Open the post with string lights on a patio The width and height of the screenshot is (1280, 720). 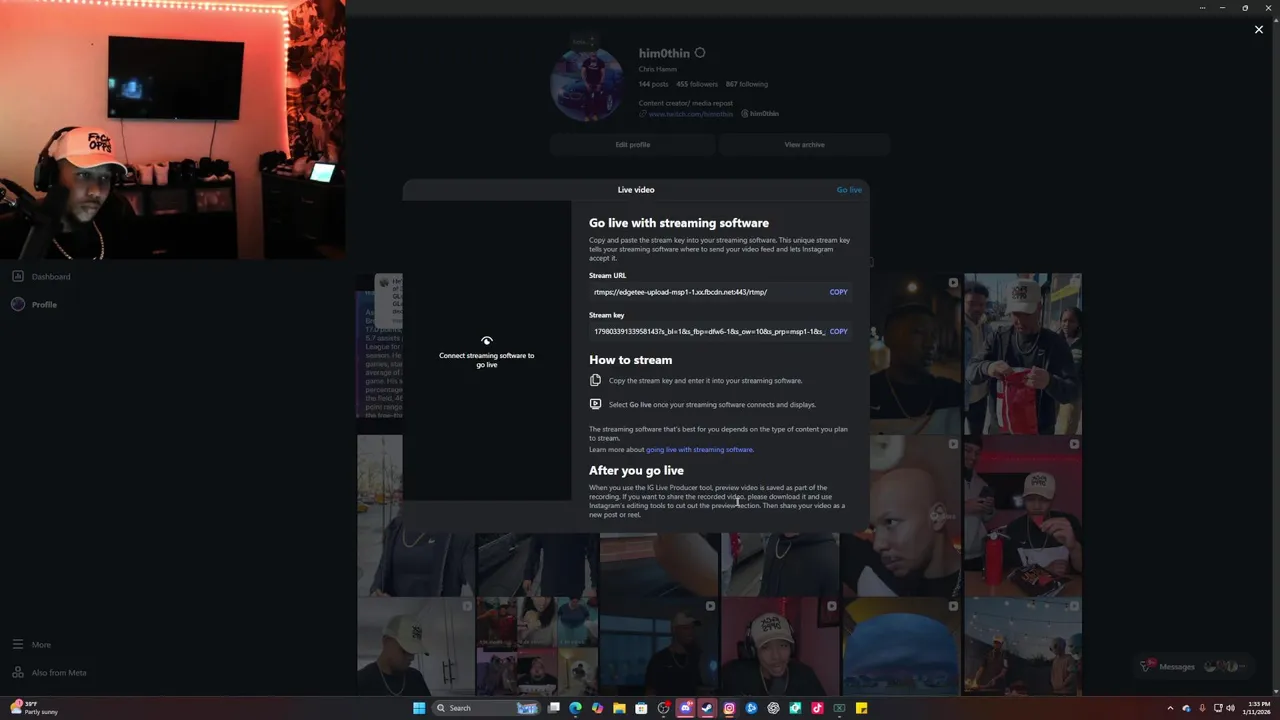pos(1022,647)
